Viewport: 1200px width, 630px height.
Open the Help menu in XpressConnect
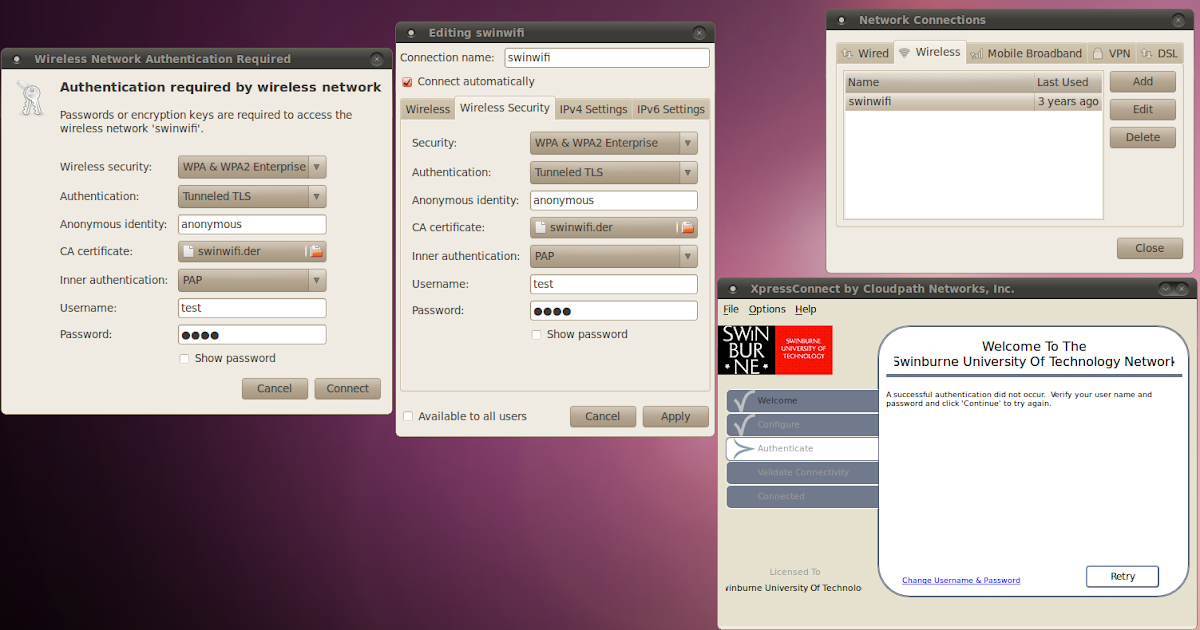pos(805,309)
